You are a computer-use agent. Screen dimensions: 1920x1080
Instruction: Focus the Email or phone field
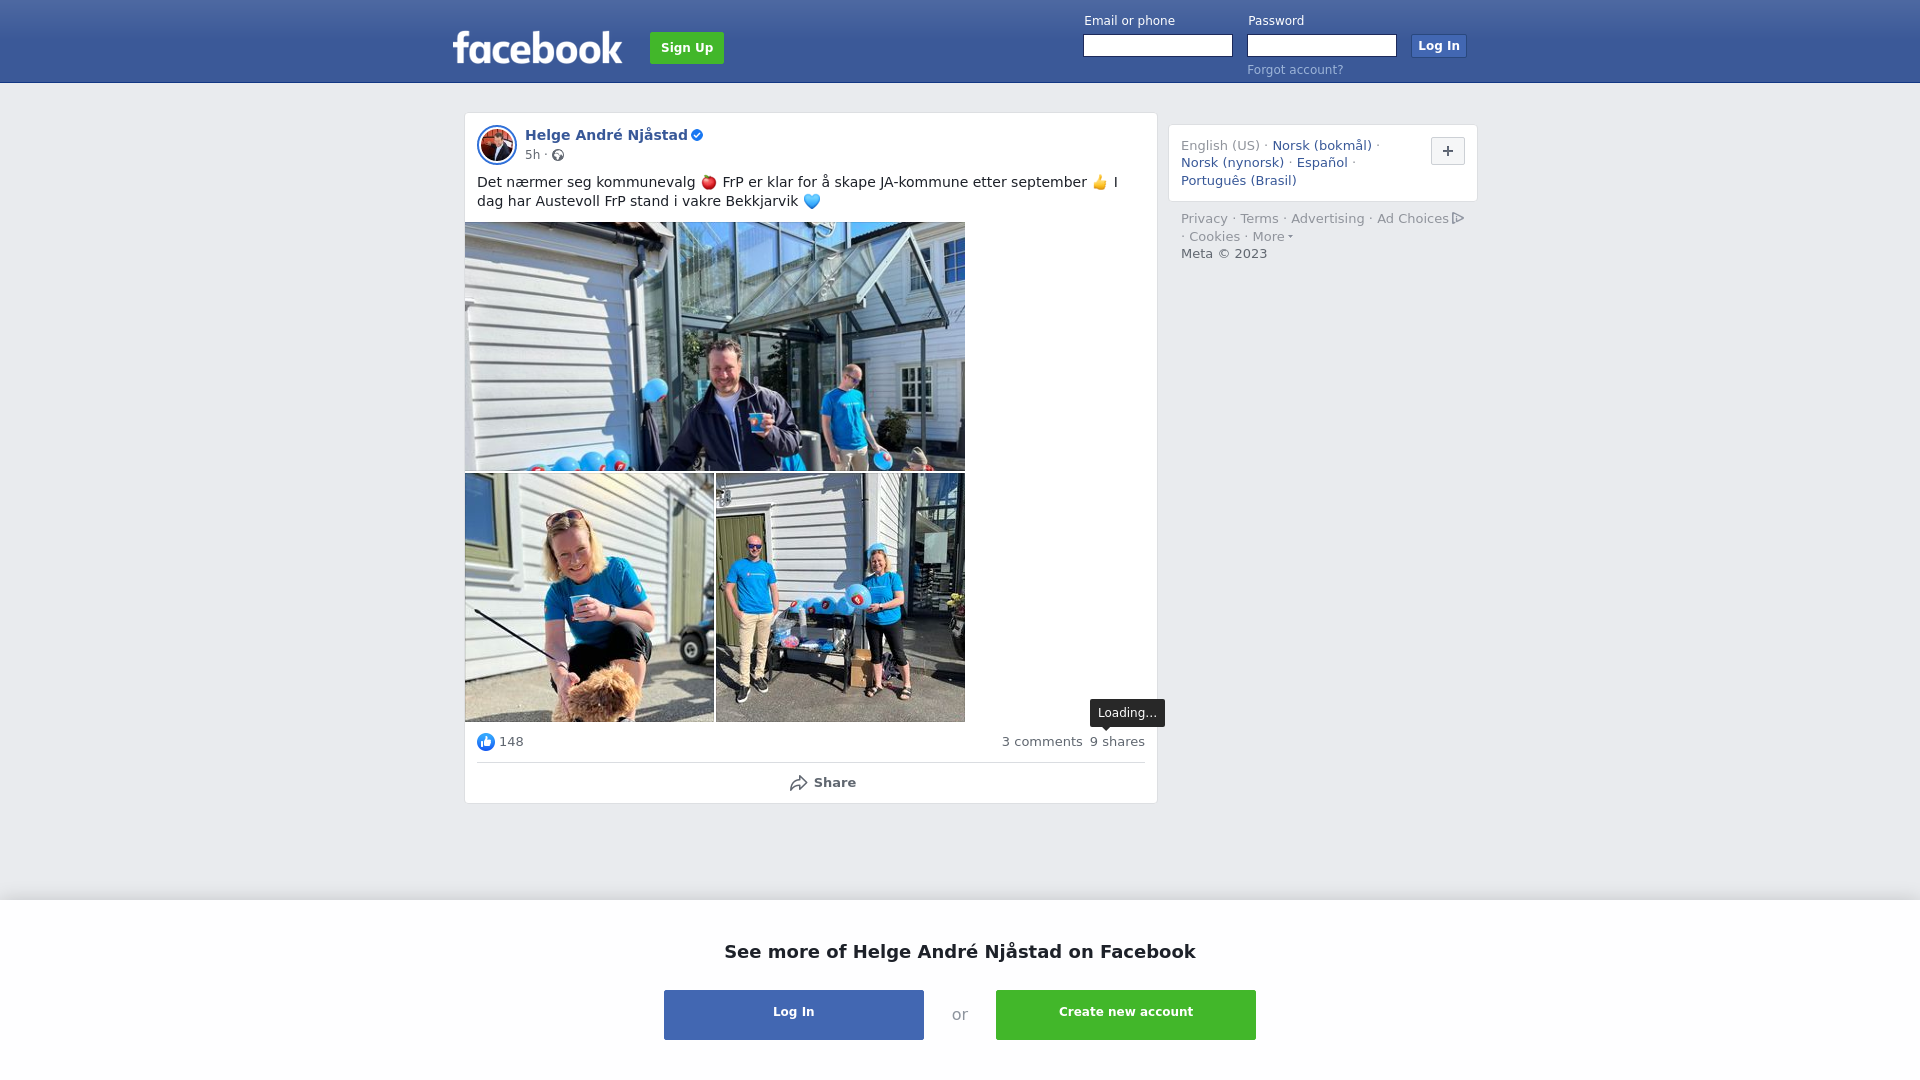coord(1158,46)
